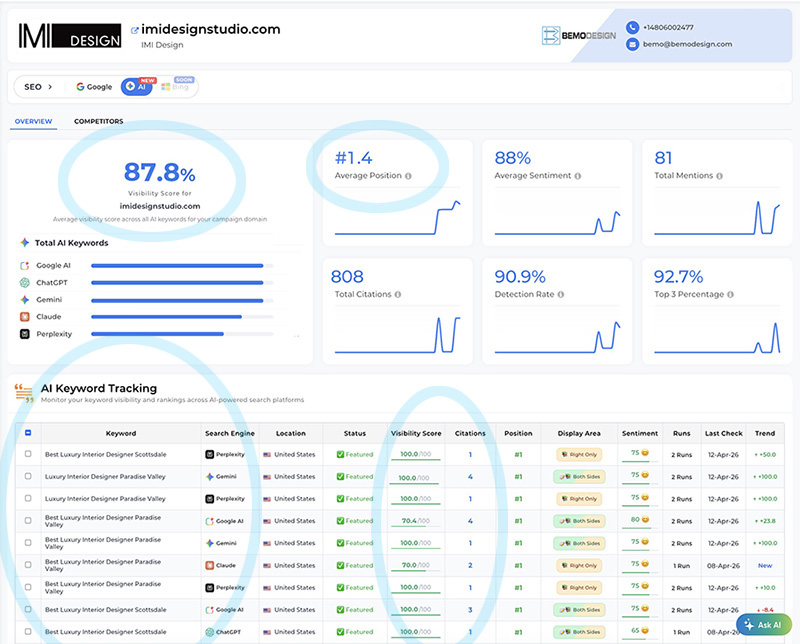800x644 pixels.
Task: Open the info icon next to Average Position
Action: 408,176
